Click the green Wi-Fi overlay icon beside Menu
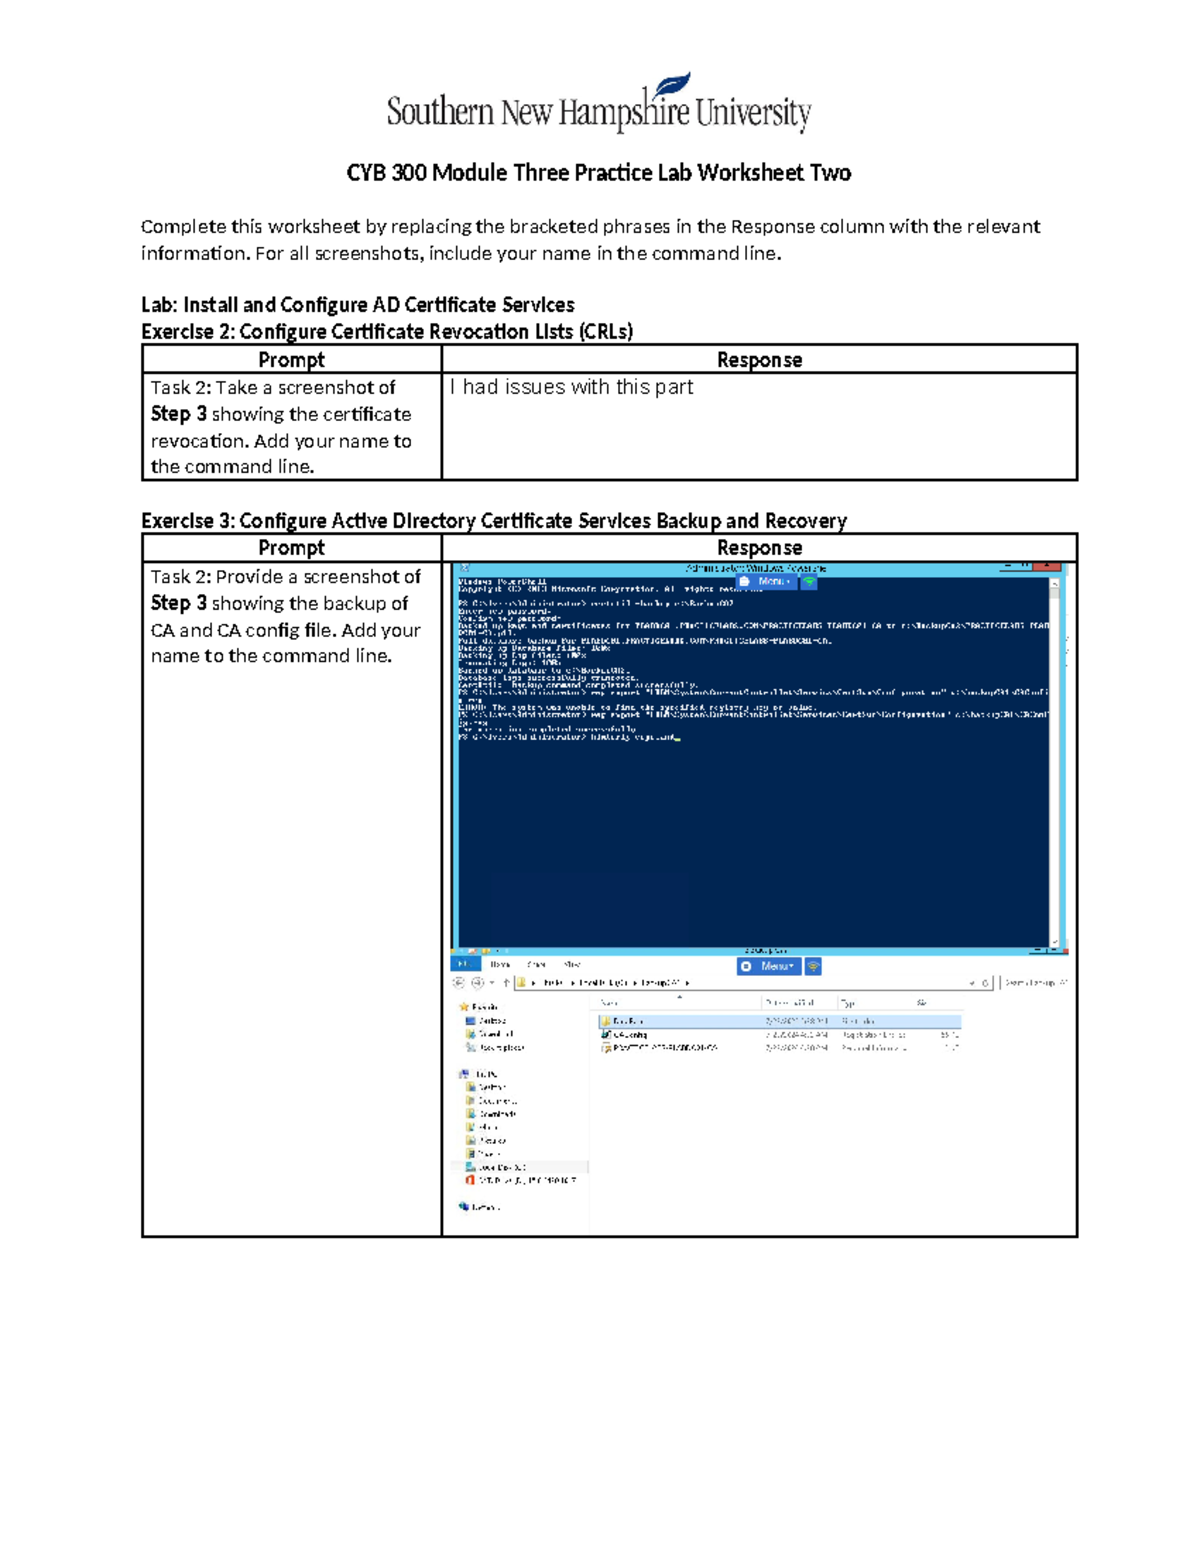The height and width of the screenshot is (1553, 1200). (x=812, y=966)
